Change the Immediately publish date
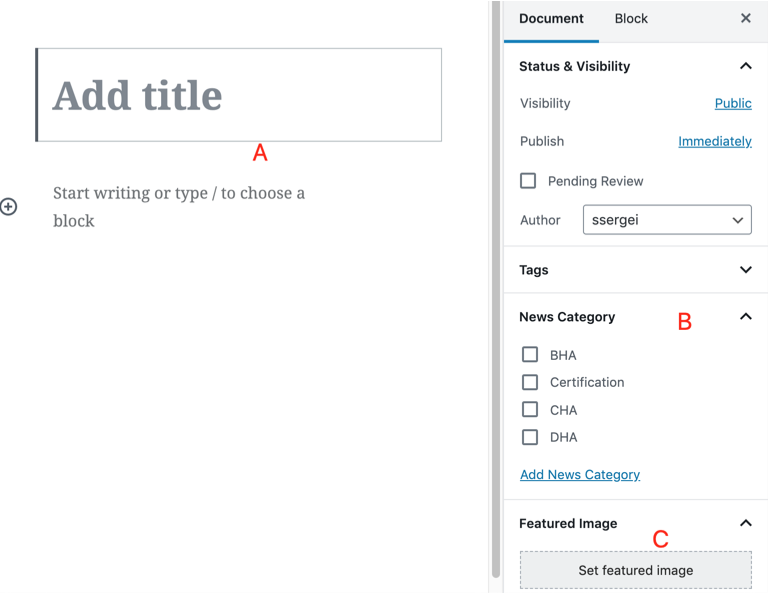768x593 pixels. [x=714, y=141]
